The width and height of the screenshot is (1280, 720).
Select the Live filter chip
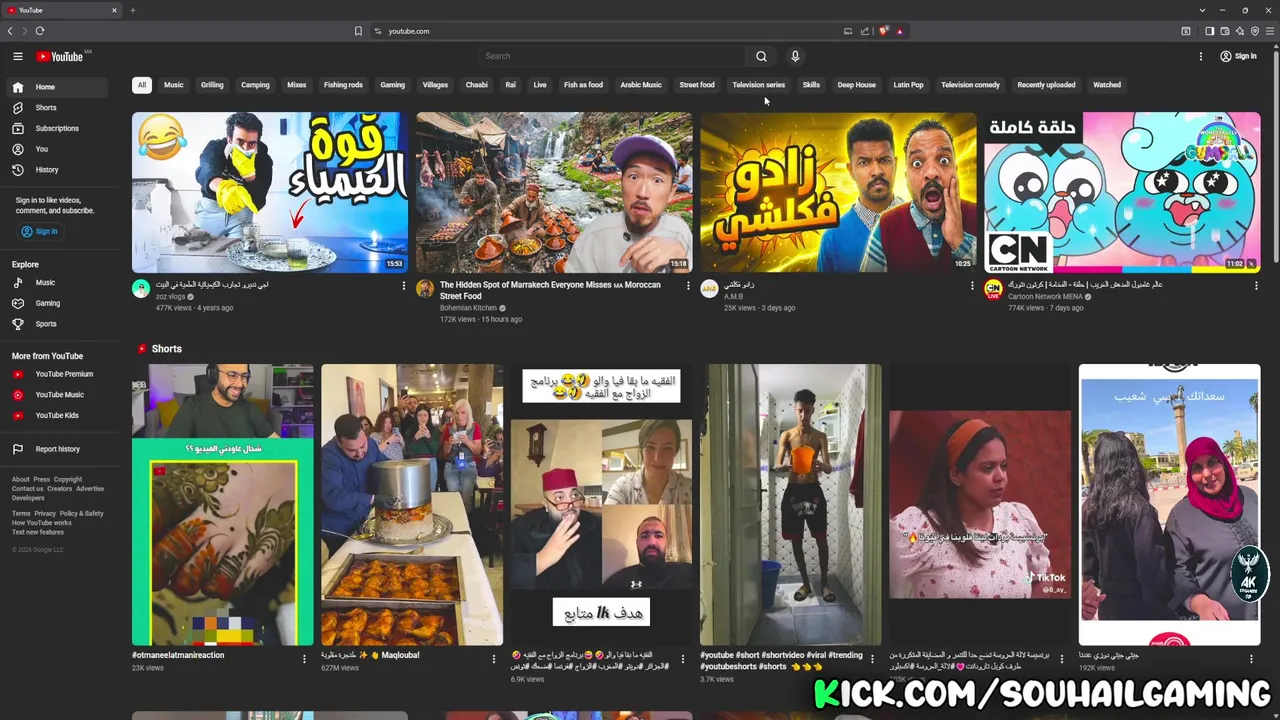tap(540, 85)
